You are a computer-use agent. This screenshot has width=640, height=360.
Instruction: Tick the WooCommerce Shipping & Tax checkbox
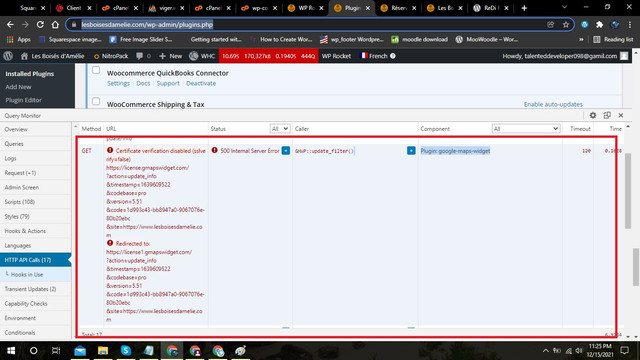[96, 101]
